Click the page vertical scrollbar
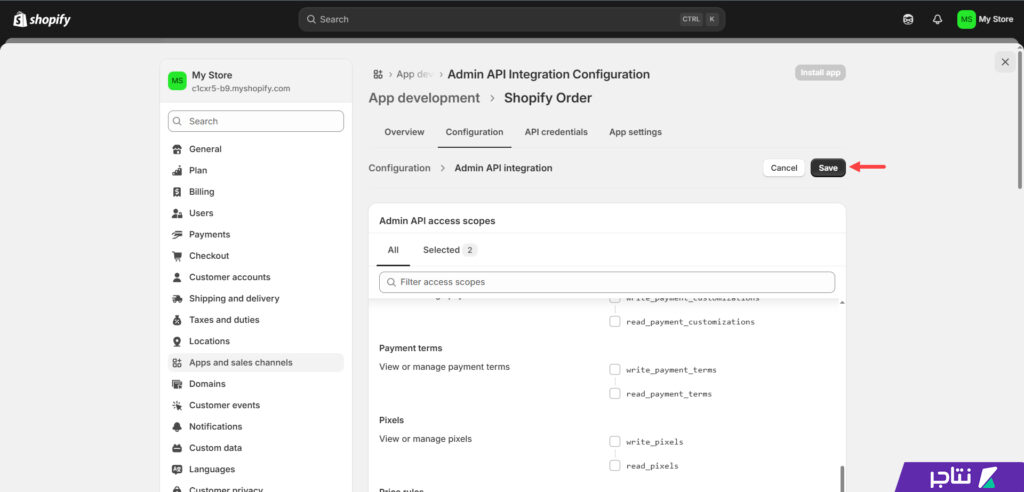Viewport: 1024px width, 492px height. pyautogui.click(x=1020, y=118)
